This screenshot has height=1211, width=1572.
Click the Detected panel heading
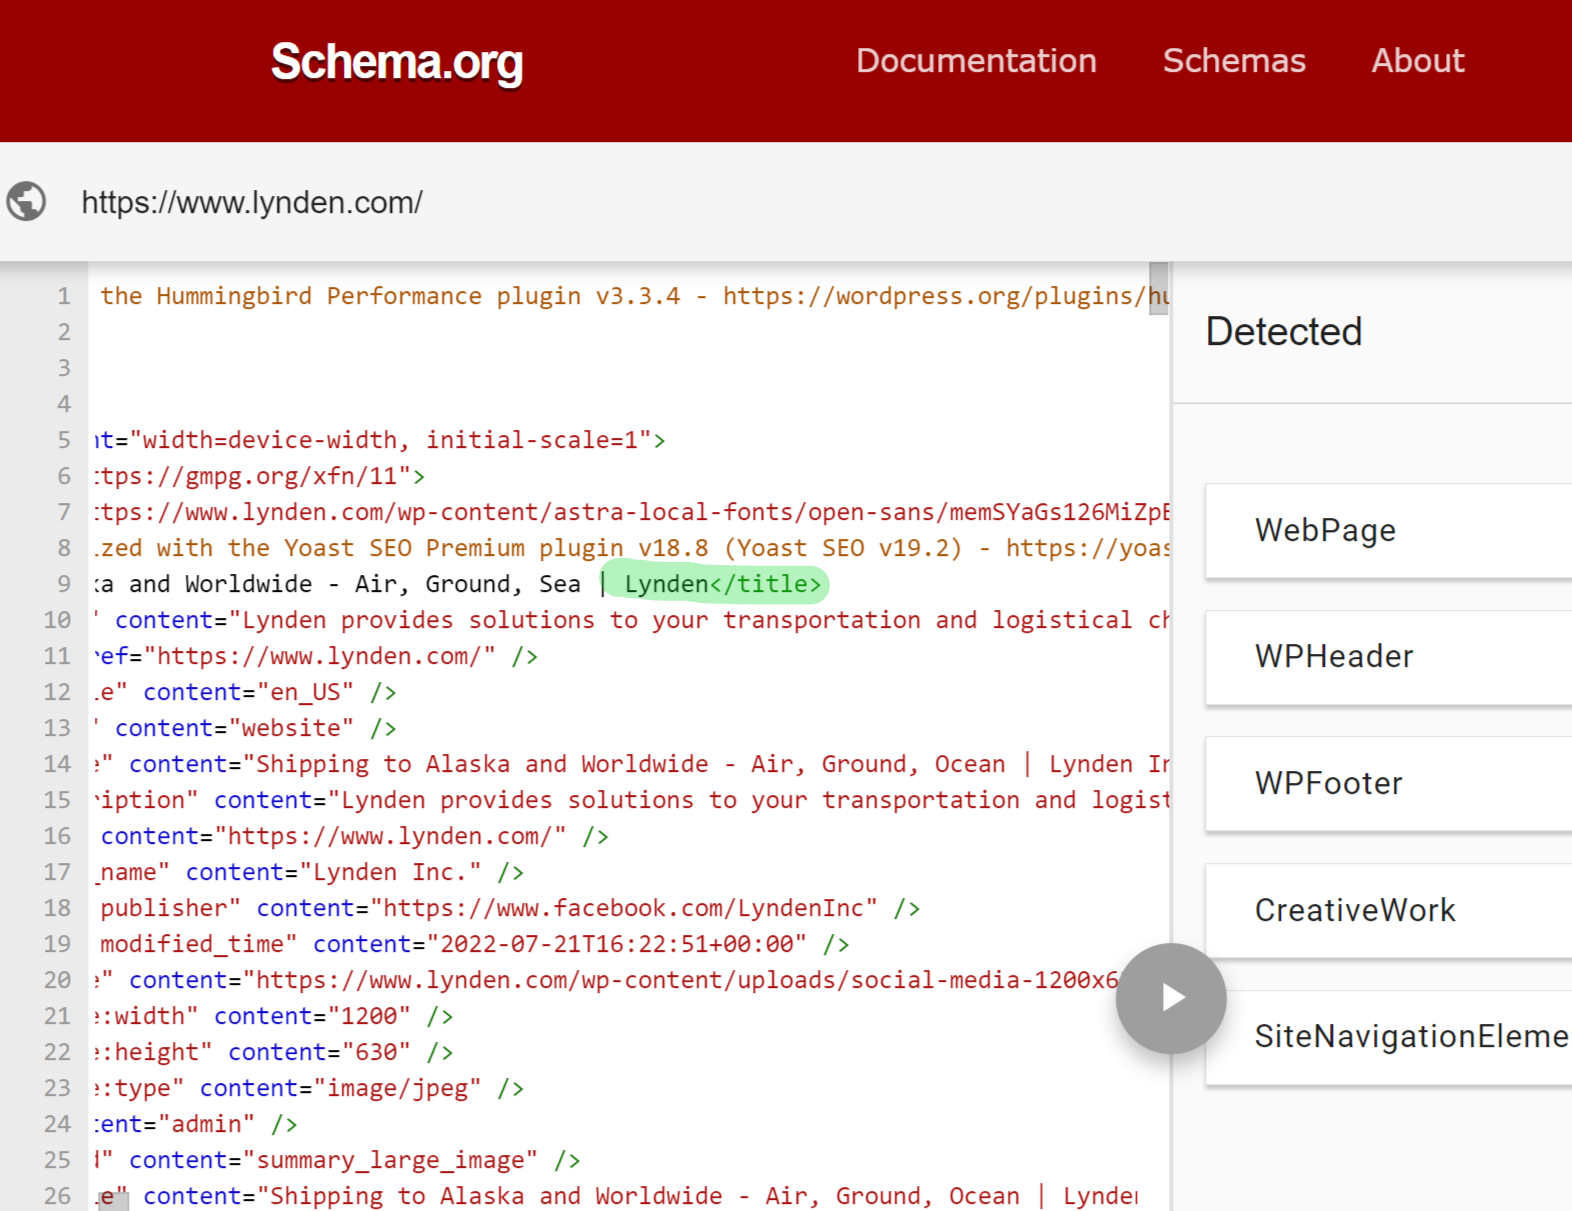point(1283,332)
